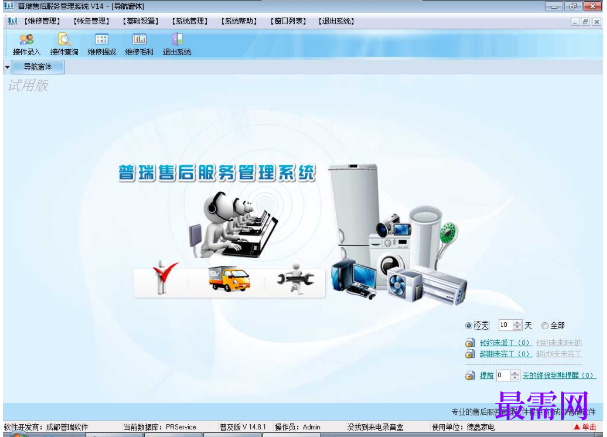Click the 当前数据库: PRService status text
Viewport: 607px width, 437px height.
click(159, 427)
